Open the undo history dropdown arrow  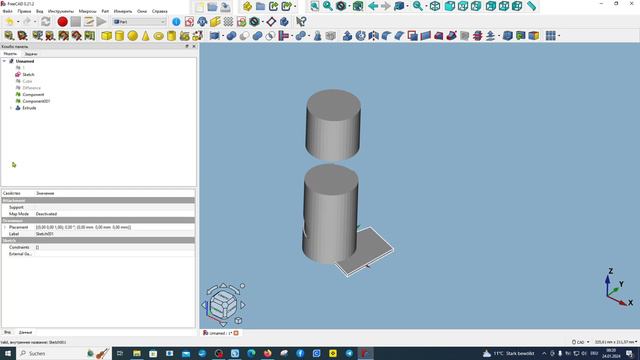(x=18, y=22)
